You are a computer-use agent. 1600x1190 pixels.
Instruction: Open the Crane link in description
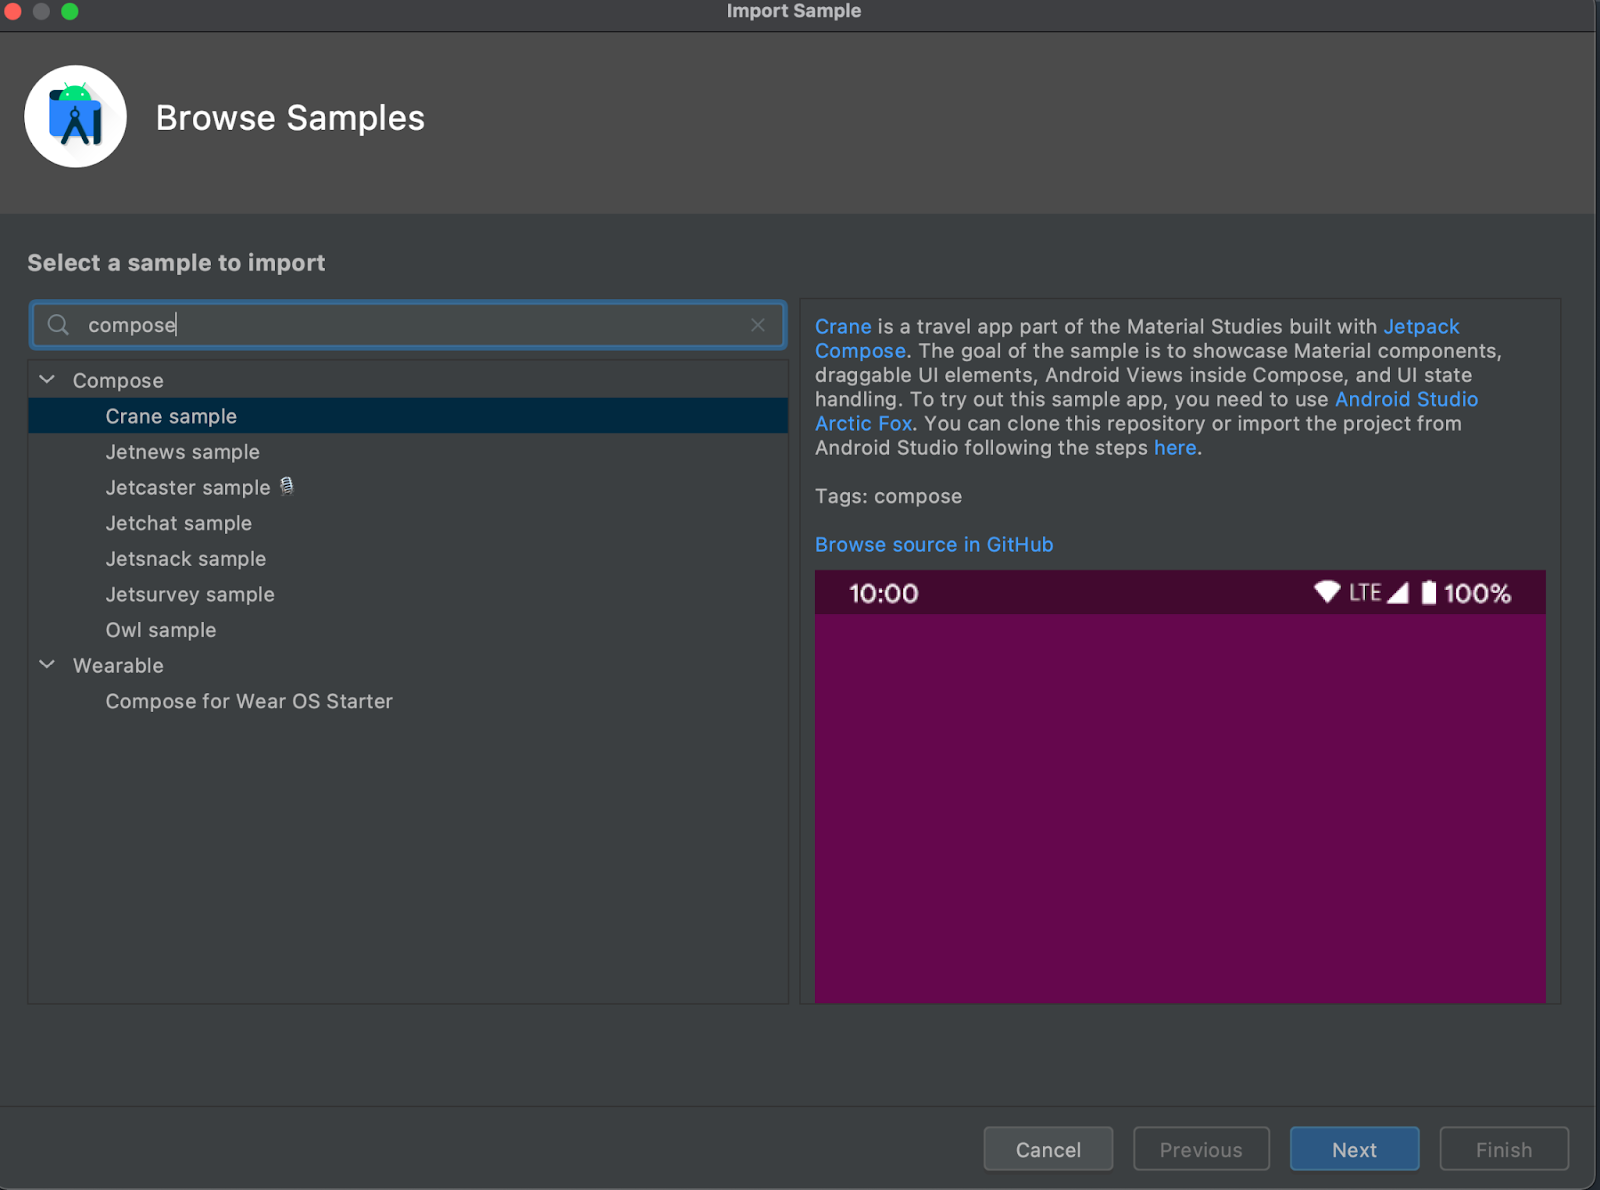[843, 327]
